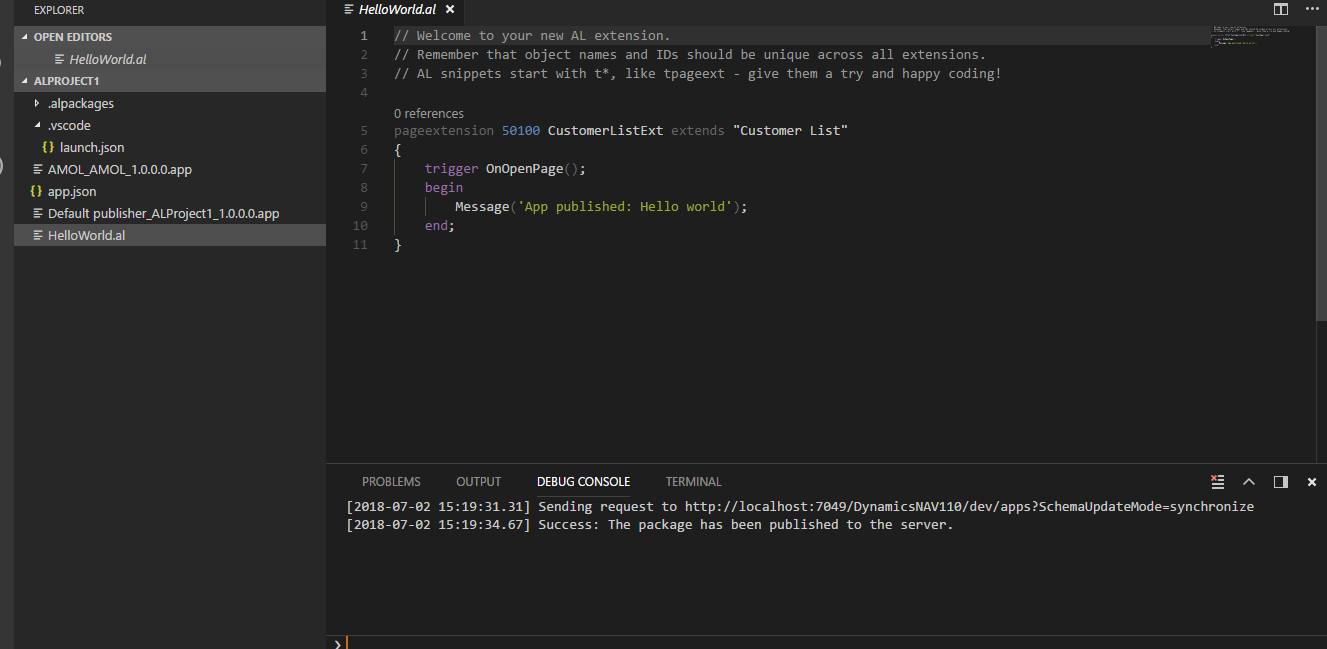Screen dimensions: 1327x649
Task: Move panel to the right side
Action: (1280, 482)
